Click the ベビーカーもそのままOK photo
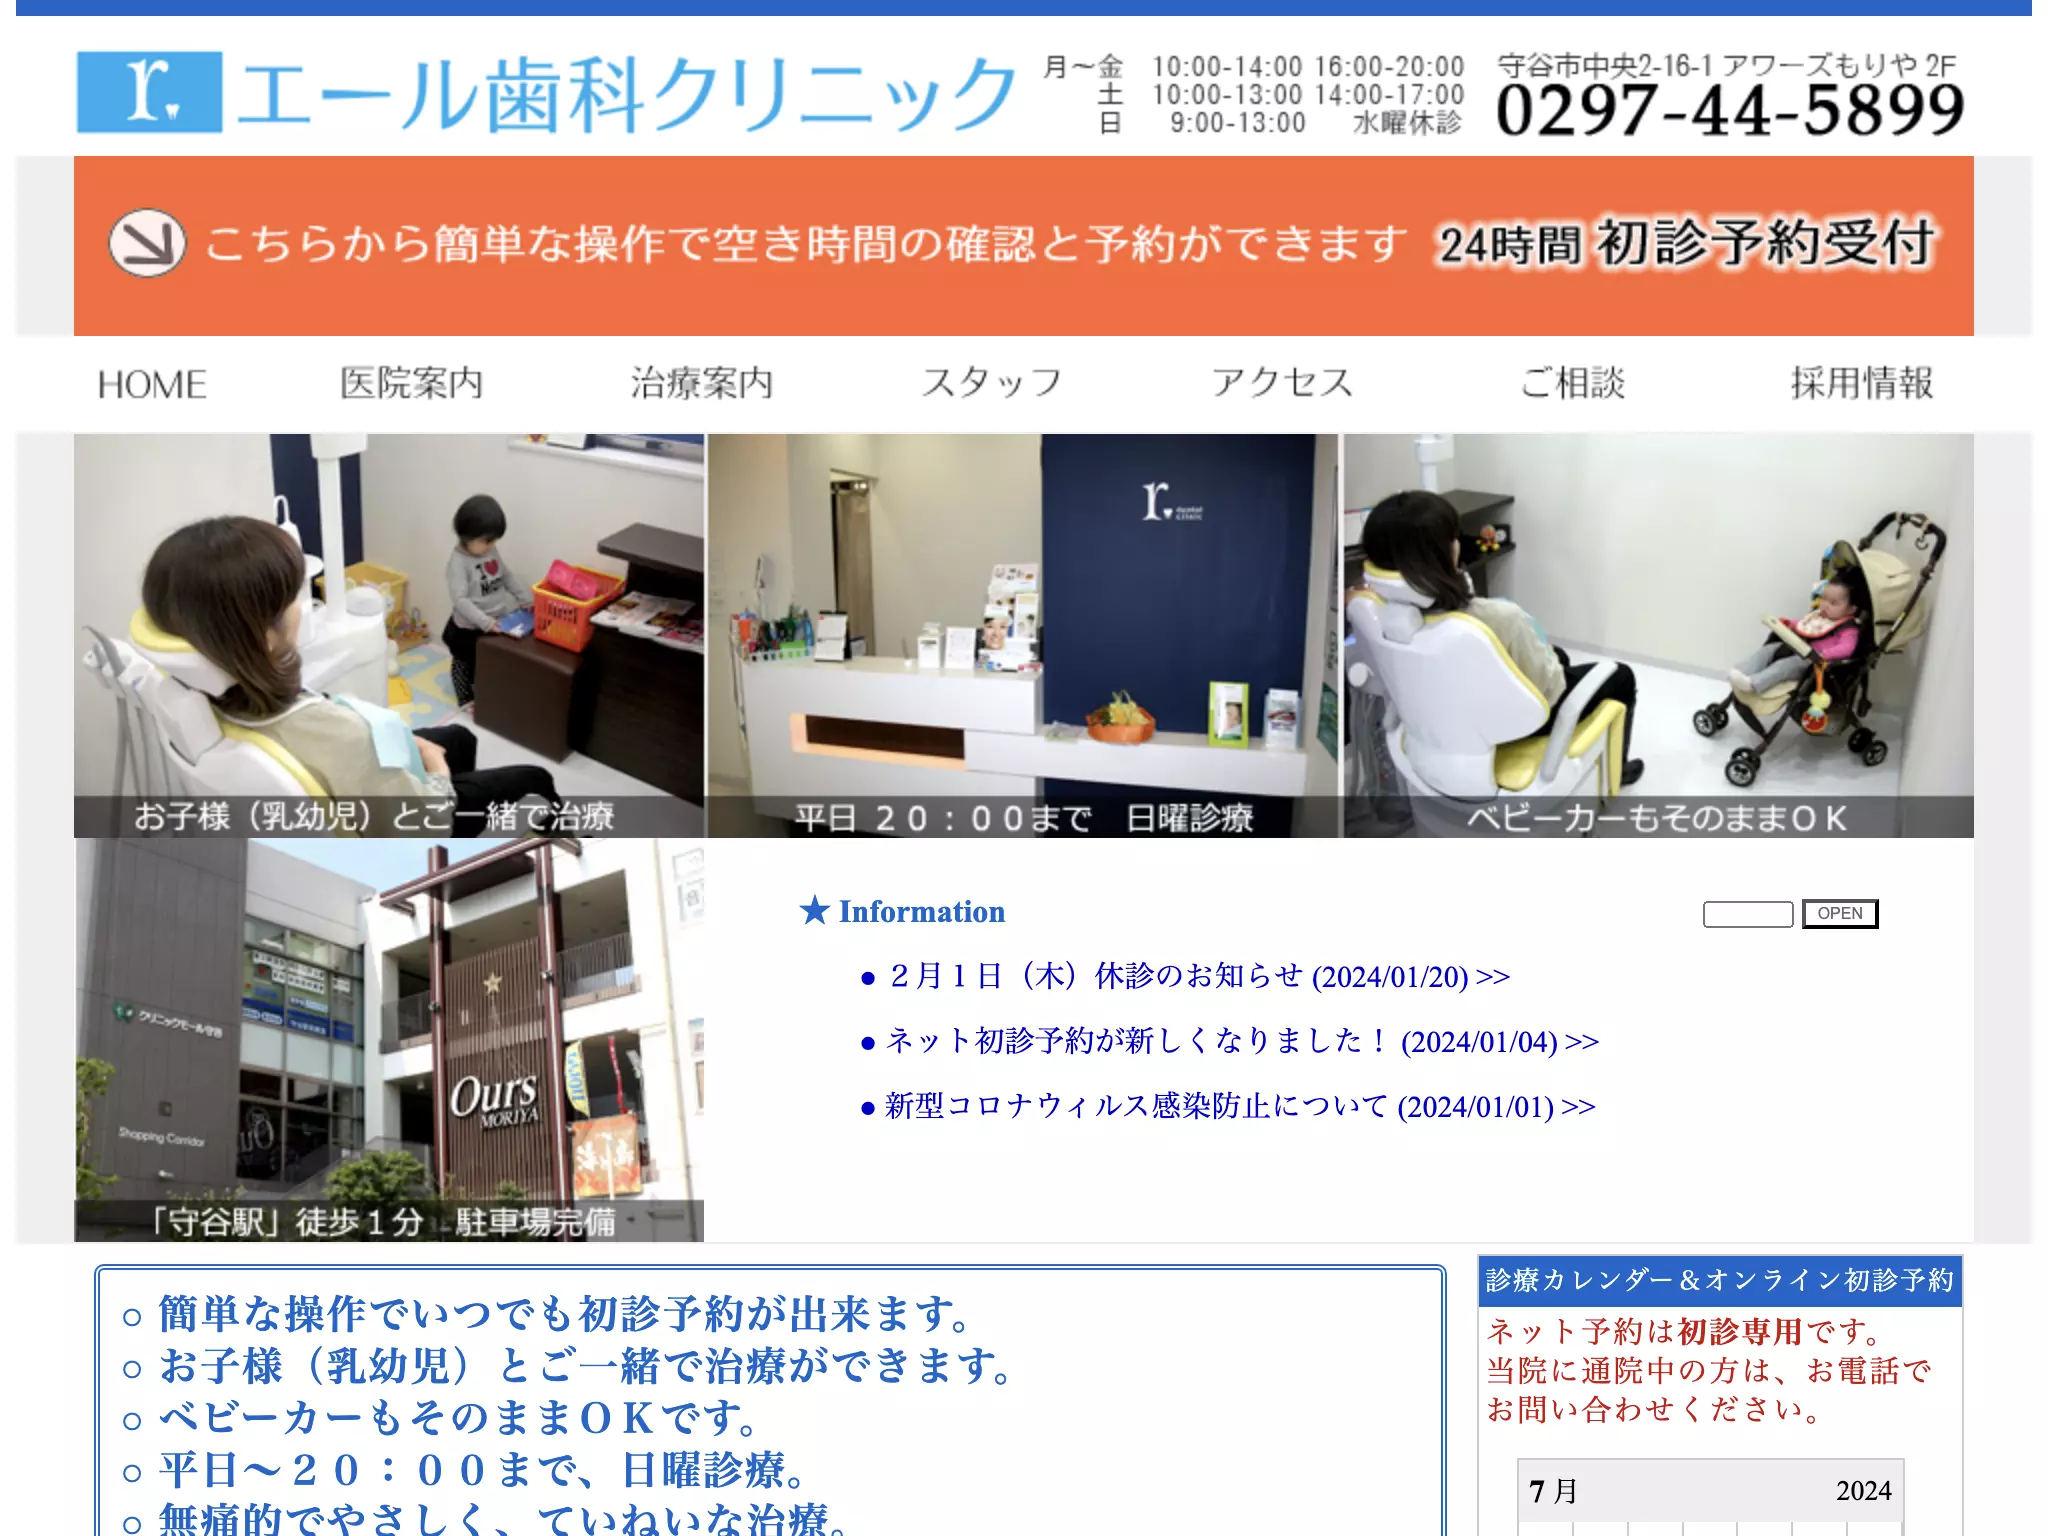Viewport: 2048px width, 1536px height. tap(1658, 635)
